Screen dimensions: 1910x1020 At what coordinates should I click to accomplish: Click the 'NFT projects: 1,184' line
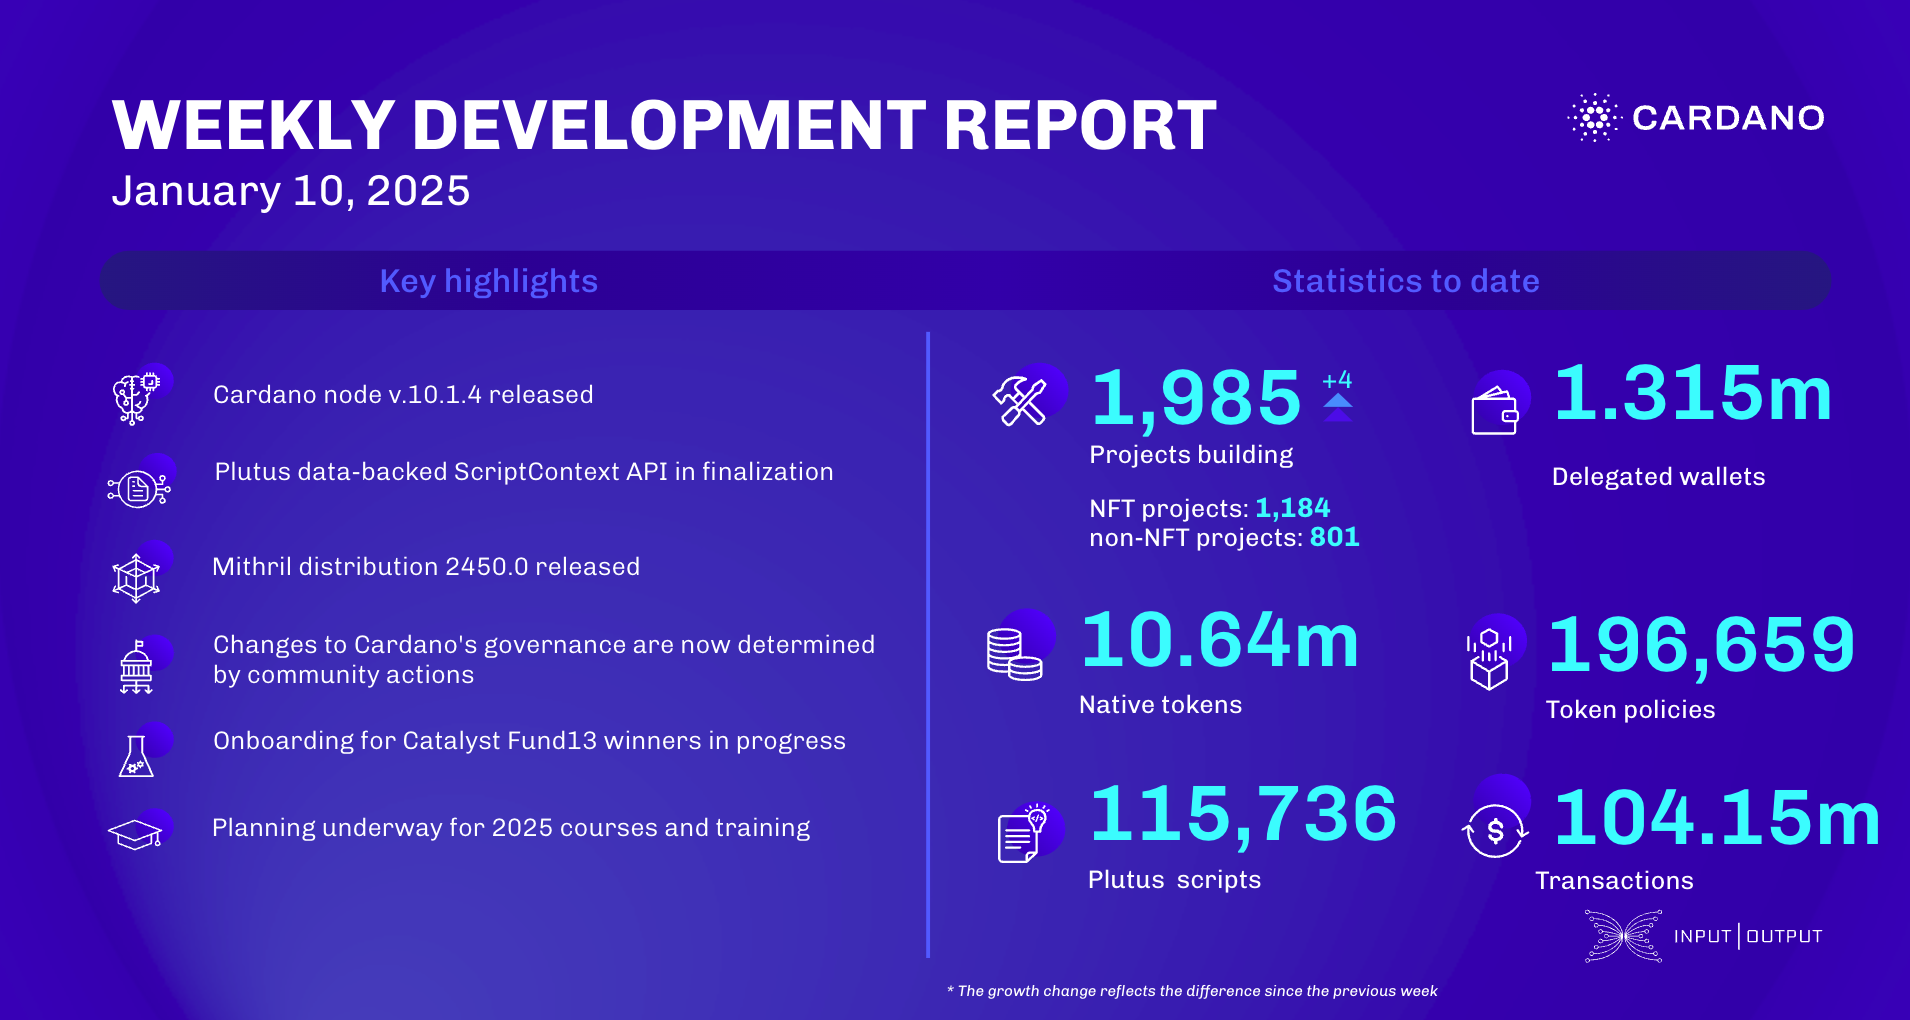(x=1210, y=508)
